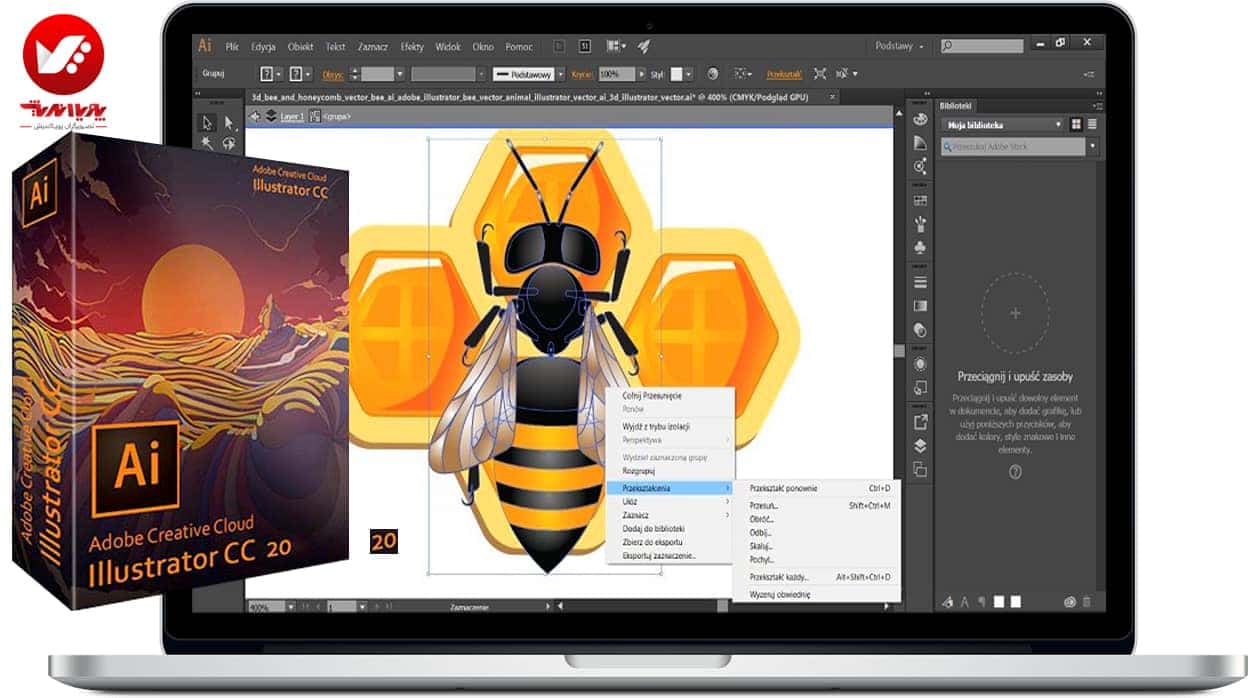This screenshot has height=698, width=1248.
Task: Click the Przekształć link in Control bar
Action: click(784, 74)
